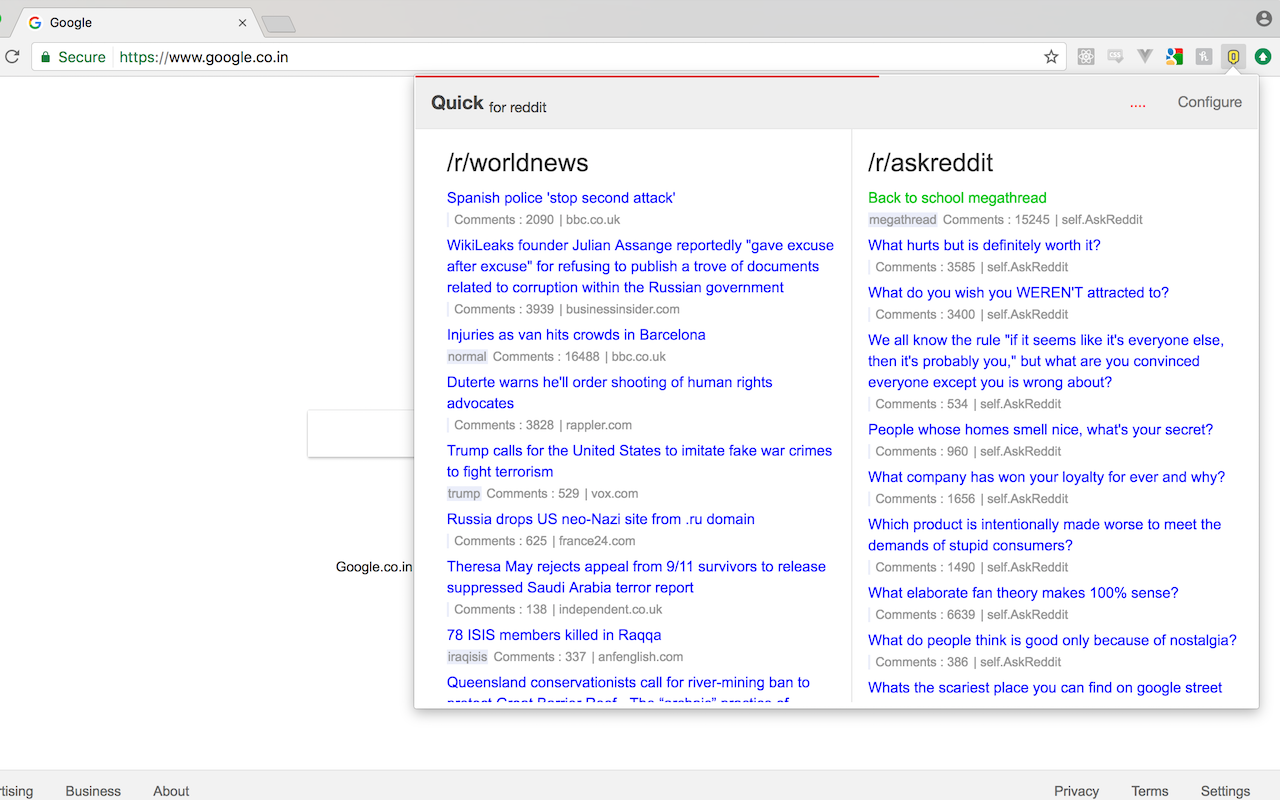Screen dimensions: 1280x800
Task: Open the CSS extension icon in toolbar
Action: (x=1115, y=57)
